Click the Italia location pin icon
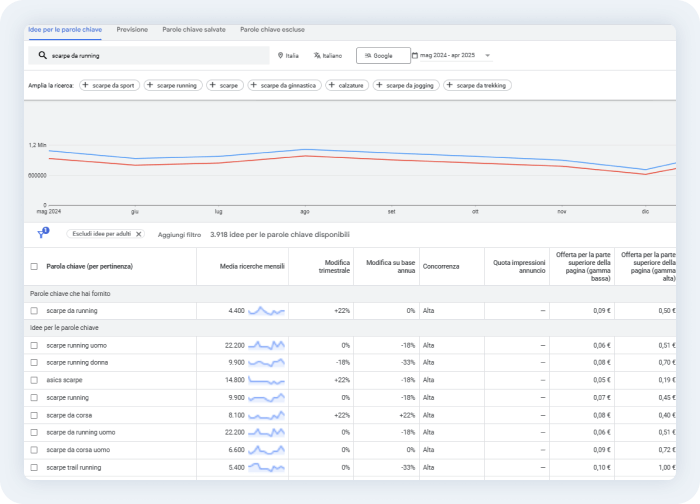Screen dimensions: 700x504 (281, 56)
